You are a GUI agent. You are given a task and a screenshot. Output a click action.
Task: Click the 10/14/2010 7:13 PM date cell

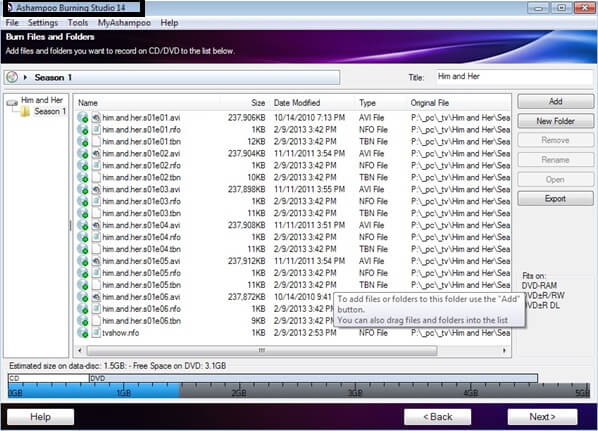309,117
